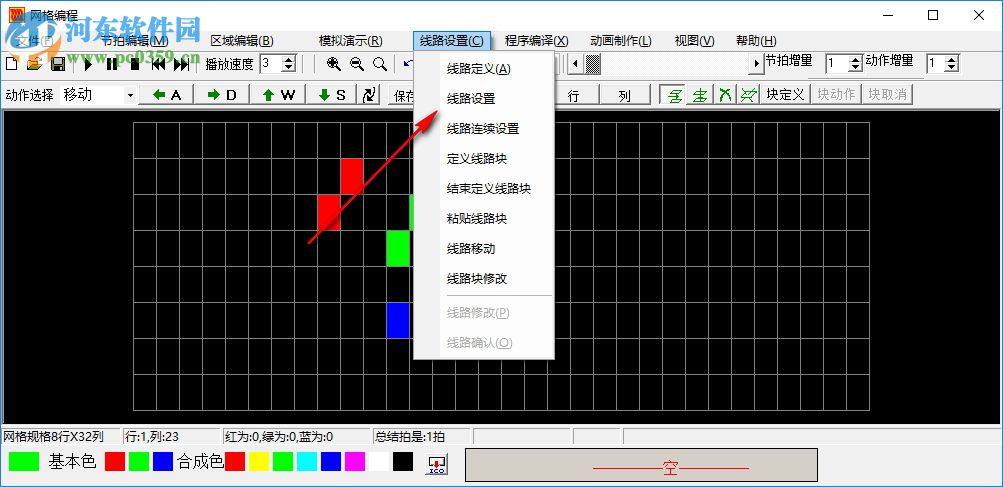Pick the cyan 合成色 swatch
The image size is (1003, 487).
[x=306, y=461]
